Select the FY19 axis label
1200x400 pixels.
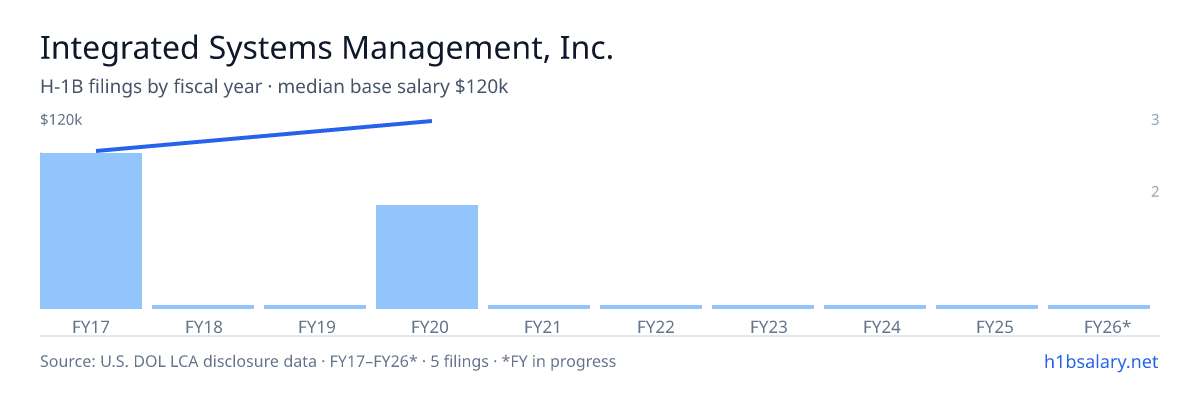[x=315, y=326]
